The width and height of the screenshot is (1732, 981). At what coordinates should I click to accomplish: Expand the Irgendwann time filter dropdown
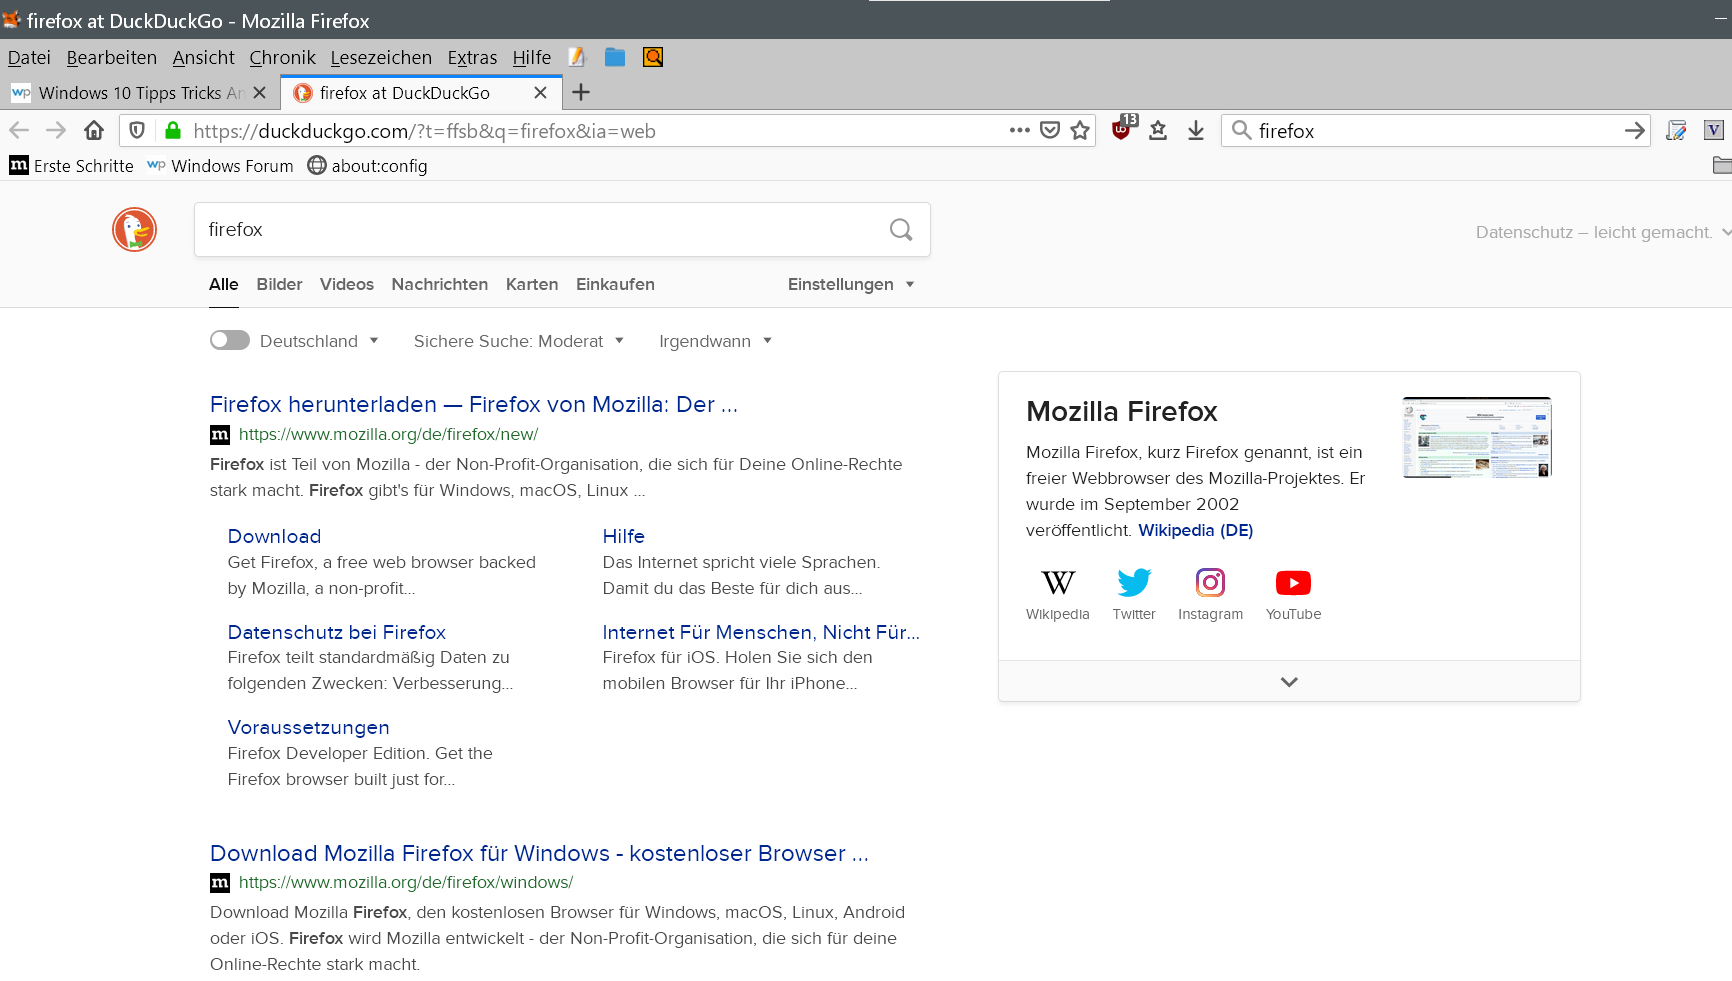pos(715,341)
